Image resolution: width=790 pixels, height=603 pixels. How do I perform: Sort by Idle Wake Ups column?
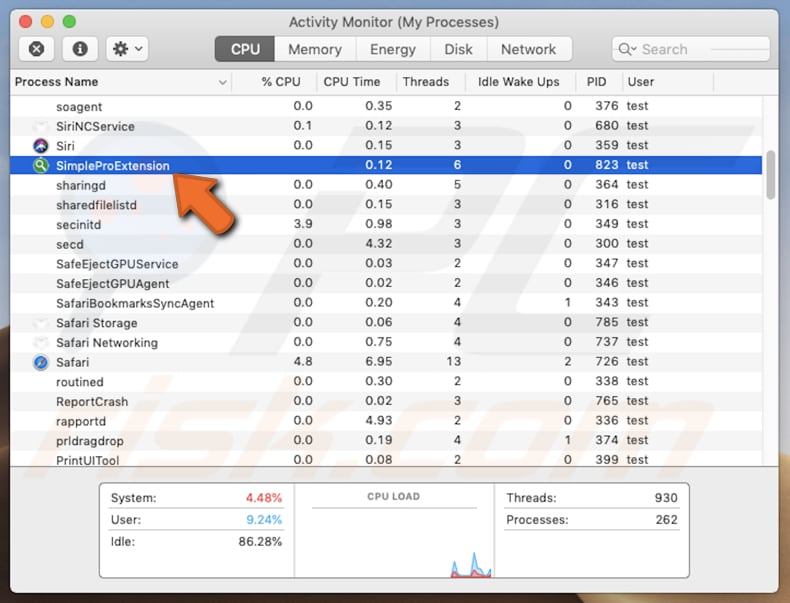coord(518,82)
